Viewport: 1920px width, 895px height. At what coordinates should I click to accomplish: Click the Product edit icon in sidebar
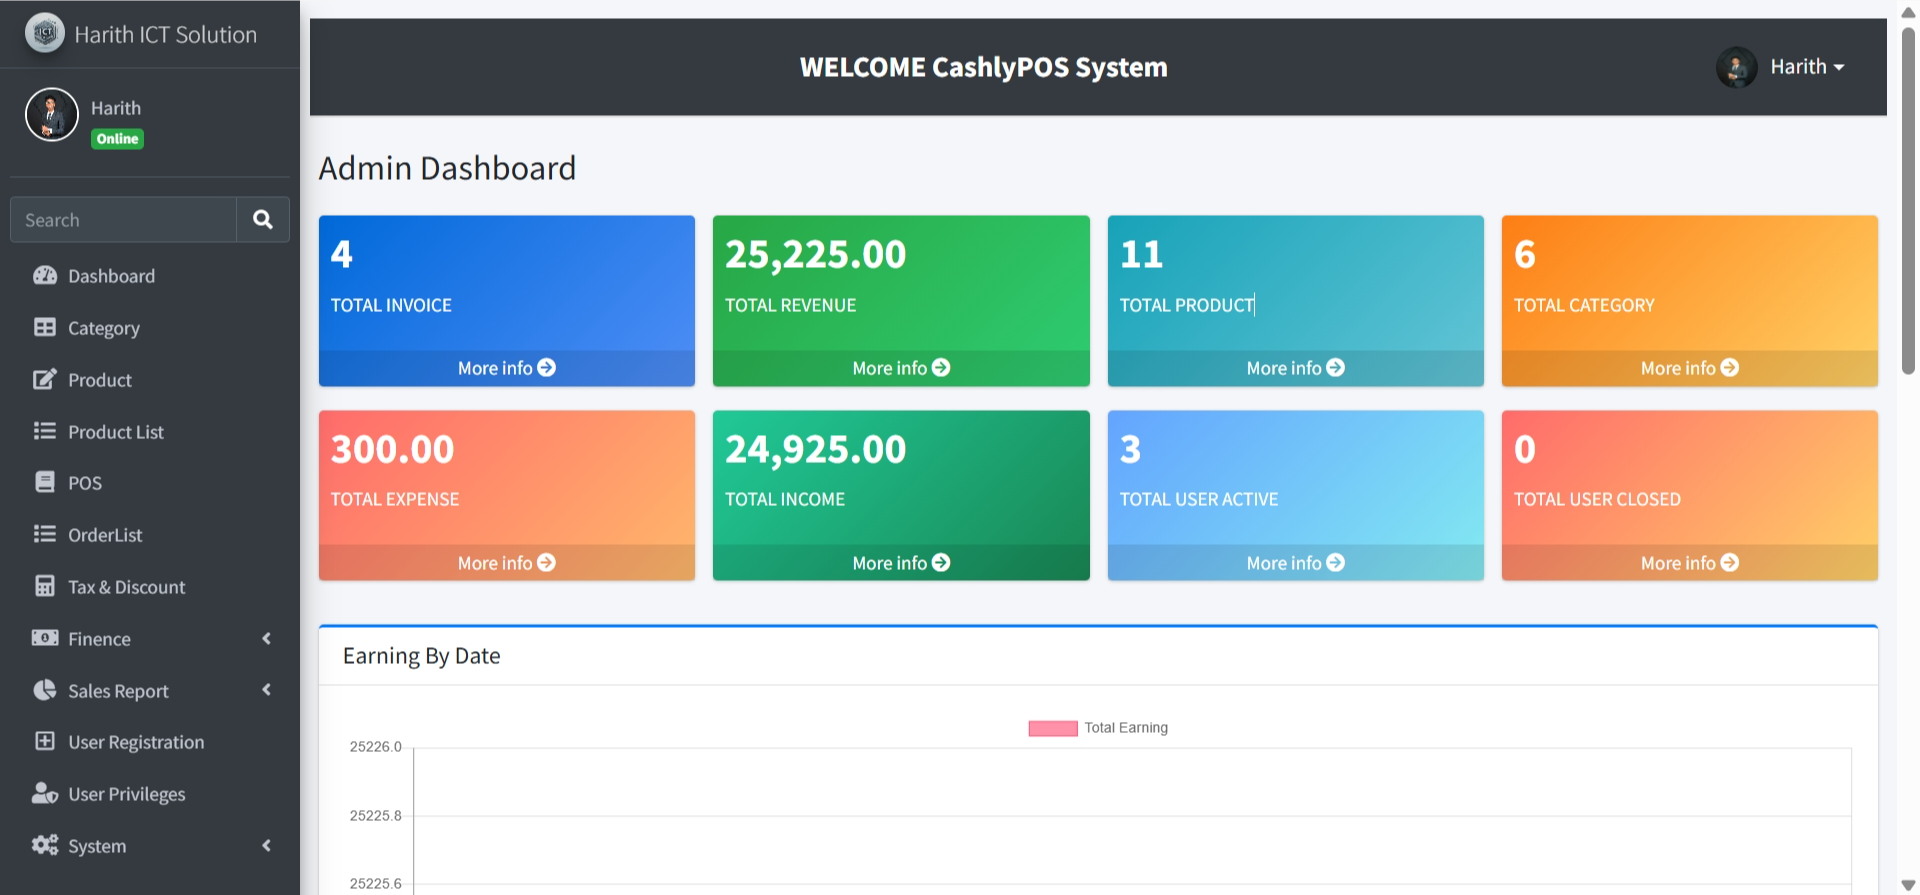pos(45,379)
